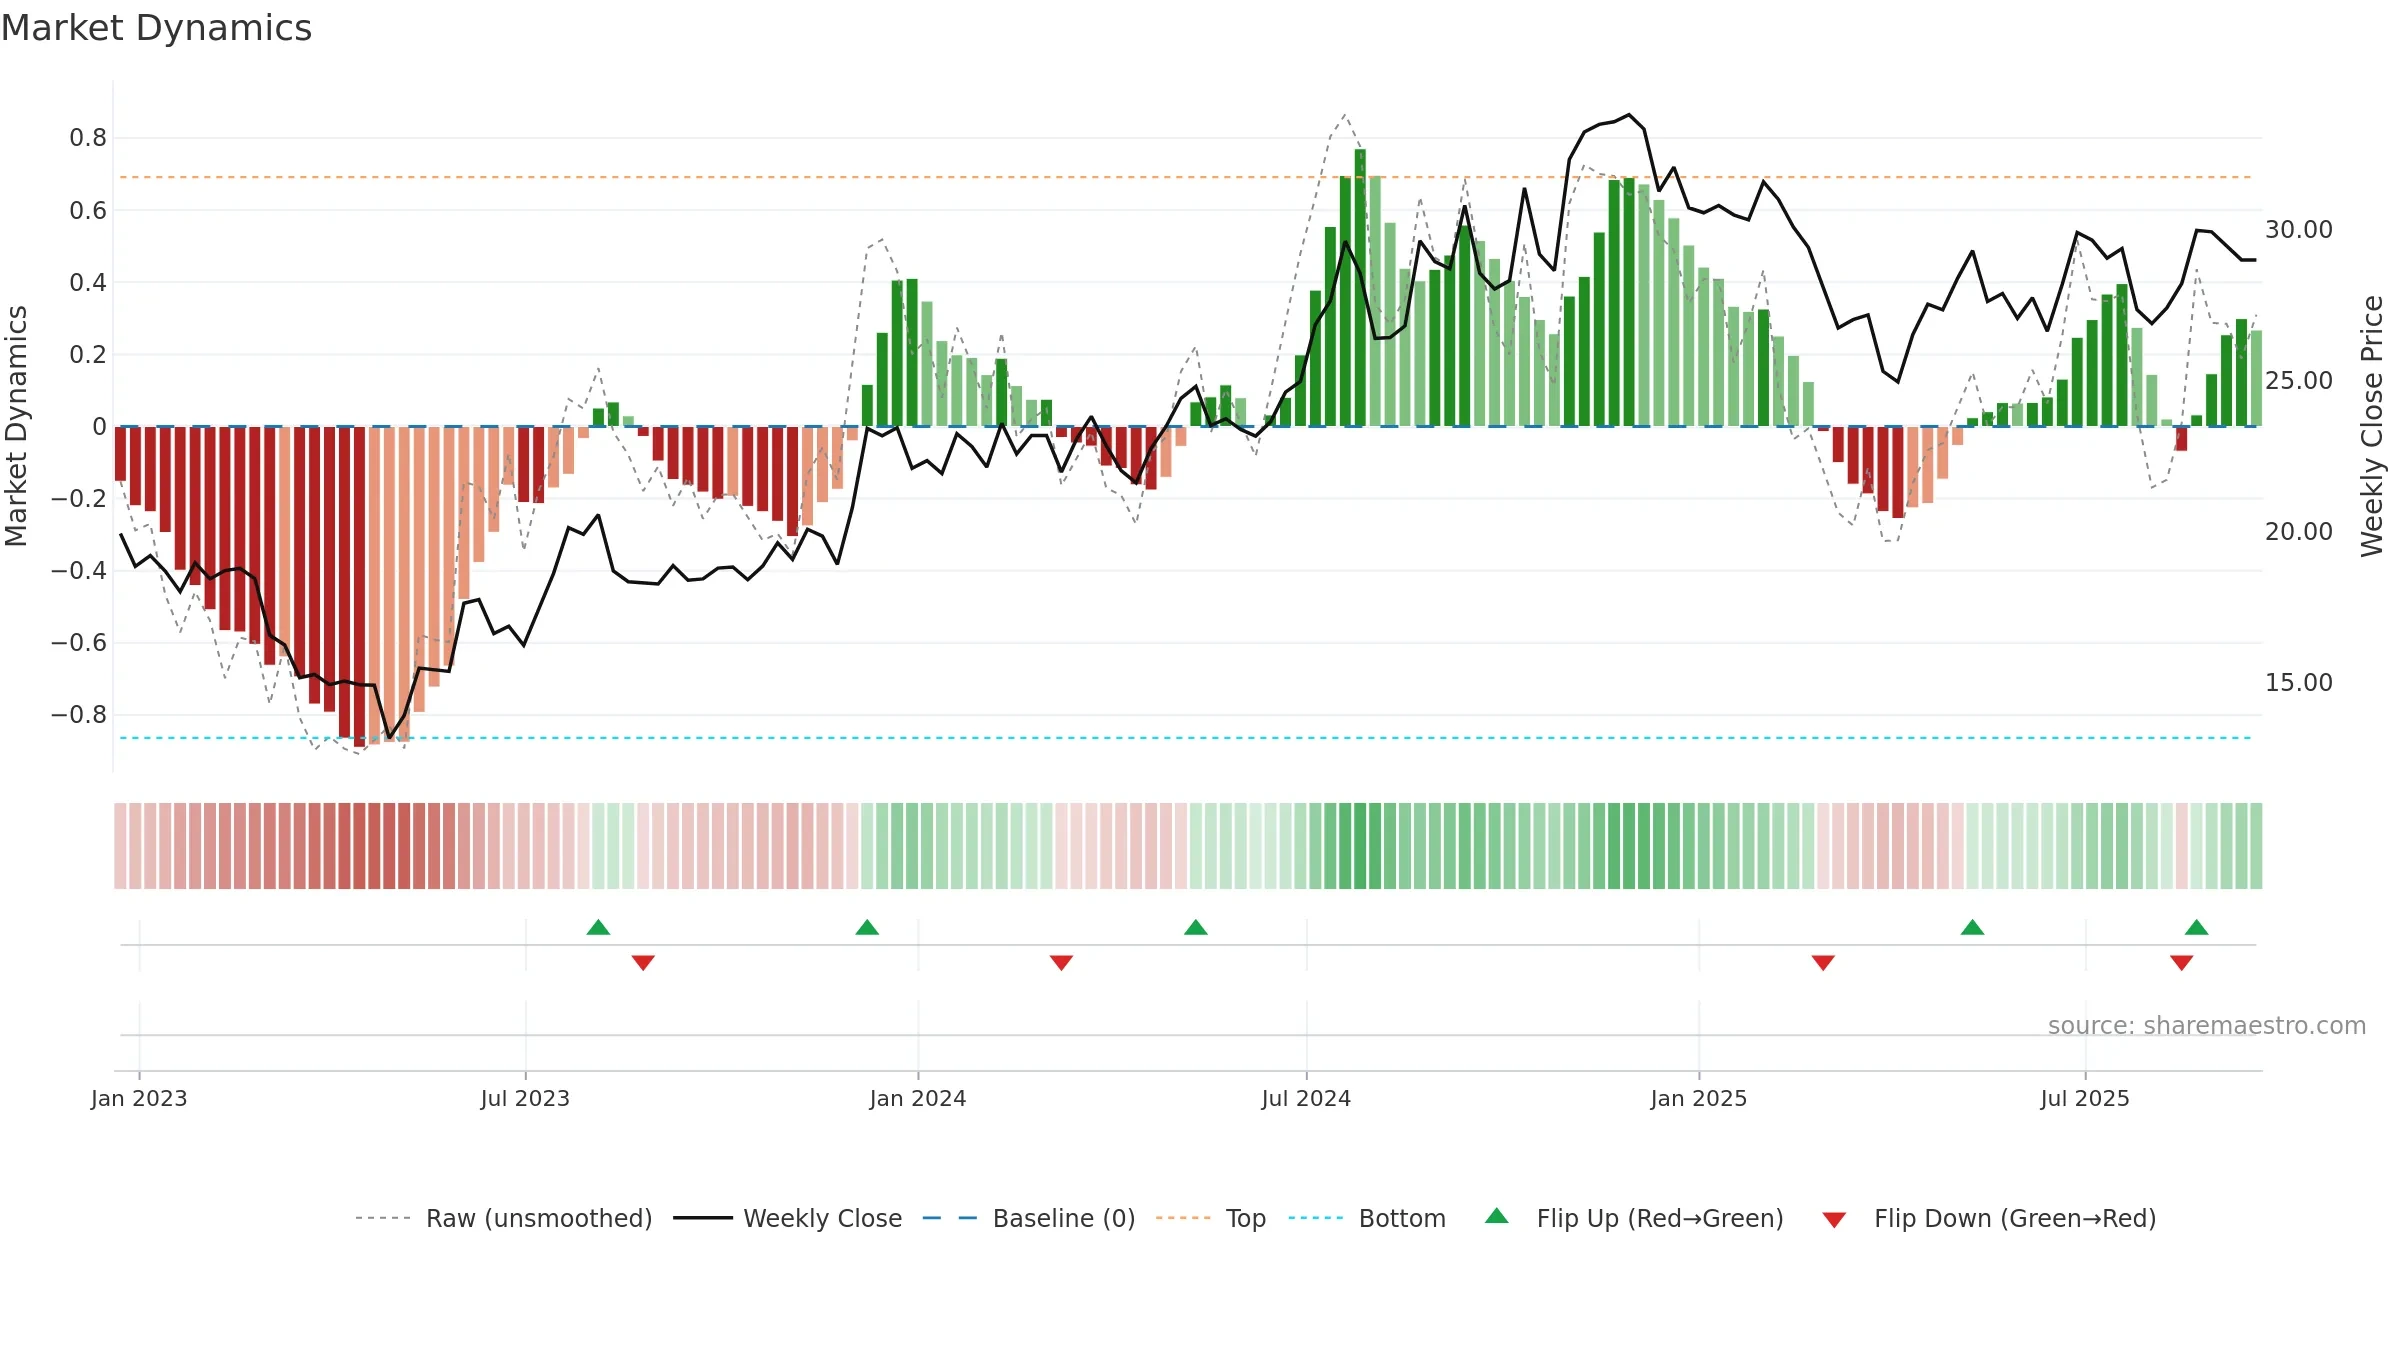Toggle the Top legend entry
The width and height of the screenshot is (2400, 1350).
[x=1211, y=1218]
